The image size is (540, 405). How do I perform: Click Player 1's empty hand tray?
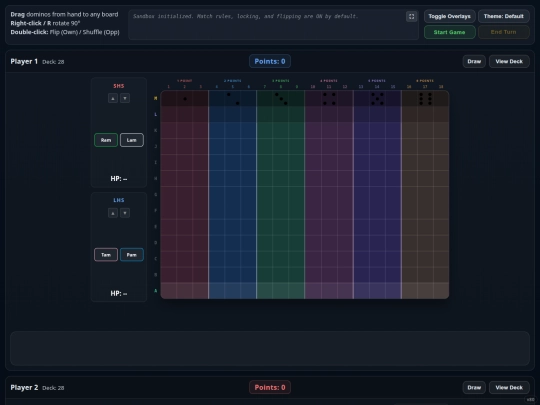[x=270, y=348]
